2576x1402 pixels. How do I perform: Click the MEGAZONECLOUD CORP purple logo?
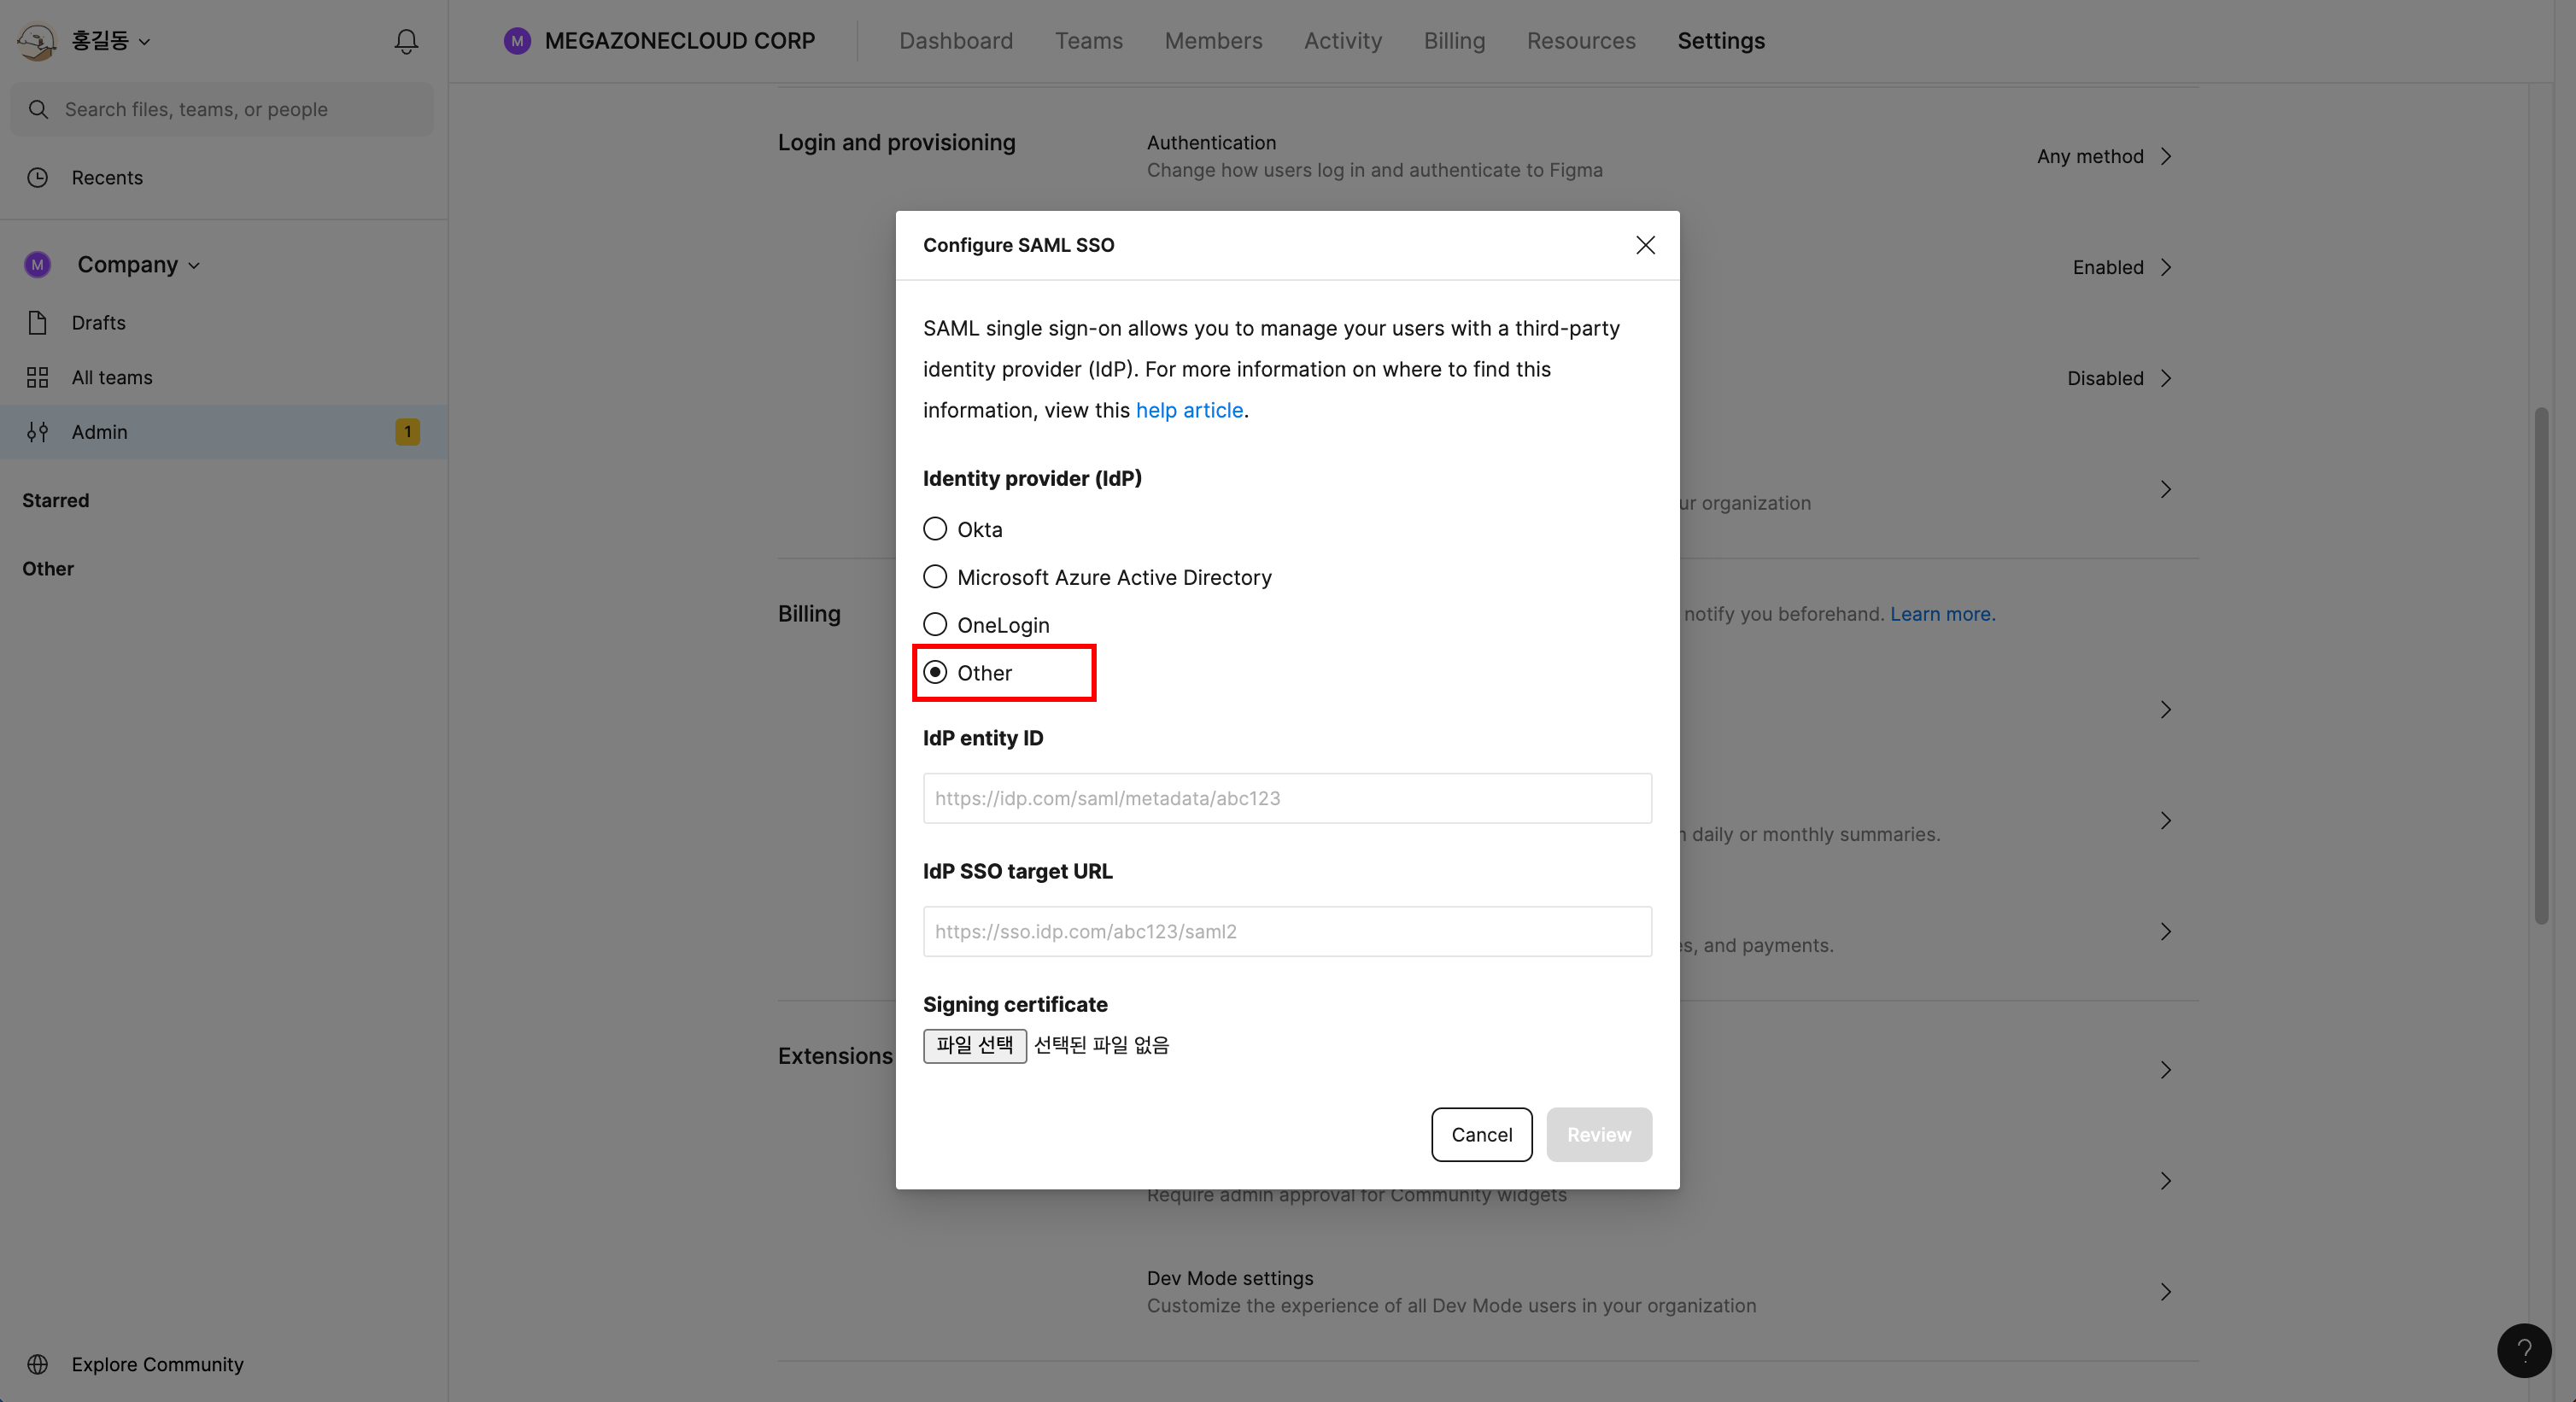click(517, 41)
